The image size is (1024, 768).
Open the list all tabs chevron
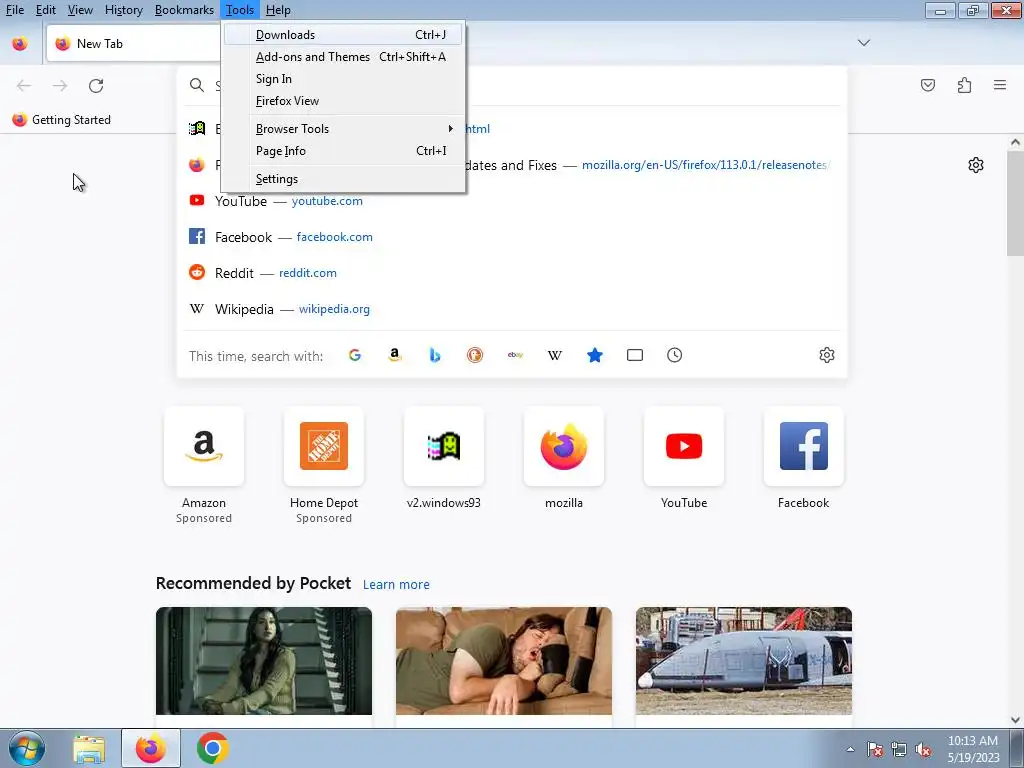(863, 43)
